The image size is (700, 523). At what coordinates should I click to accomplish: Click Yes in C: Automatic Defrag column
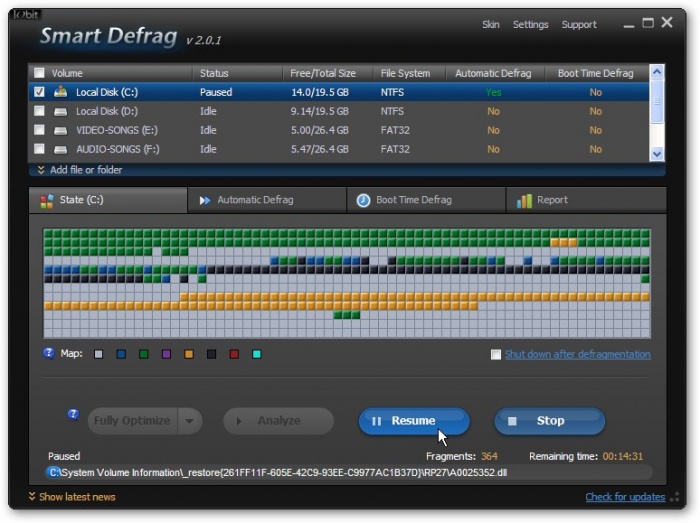pyautogui.click(x=493, y=92)
